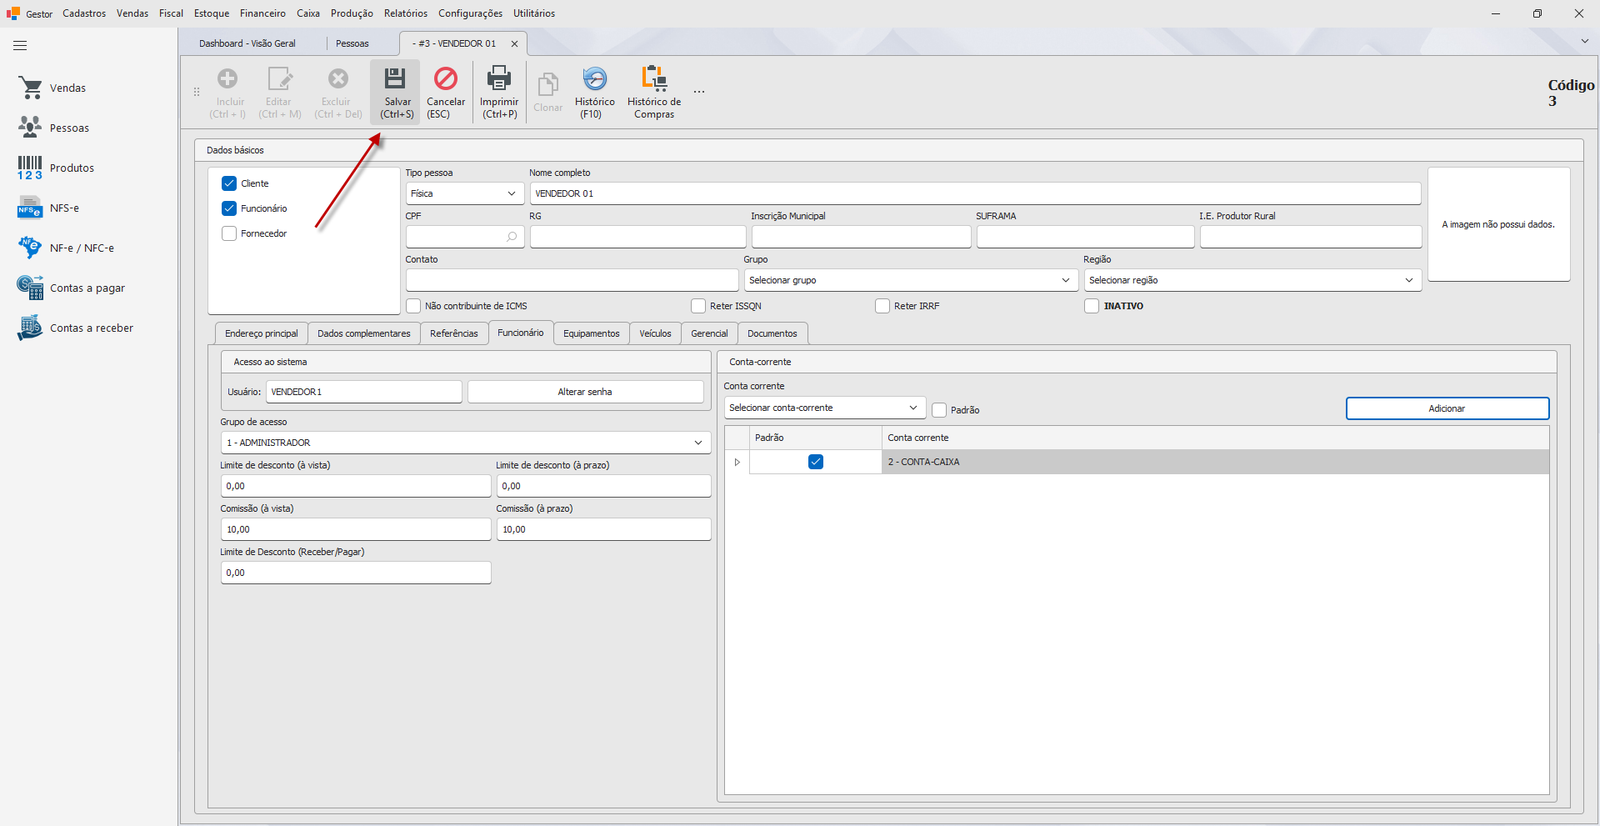Open the Tipo pessoa dropdown
Screen dimensions: 1600x826
pyautogui.click(x=464, y=194)
